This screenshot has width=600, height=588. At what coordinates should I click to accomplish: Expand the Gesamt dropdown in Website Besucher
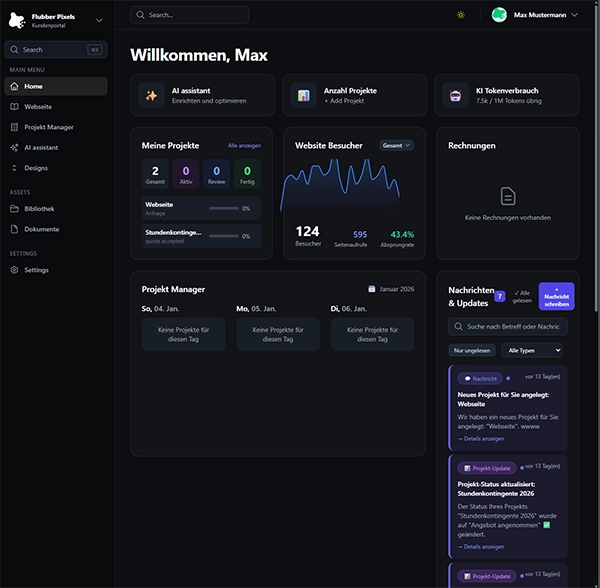397,145
